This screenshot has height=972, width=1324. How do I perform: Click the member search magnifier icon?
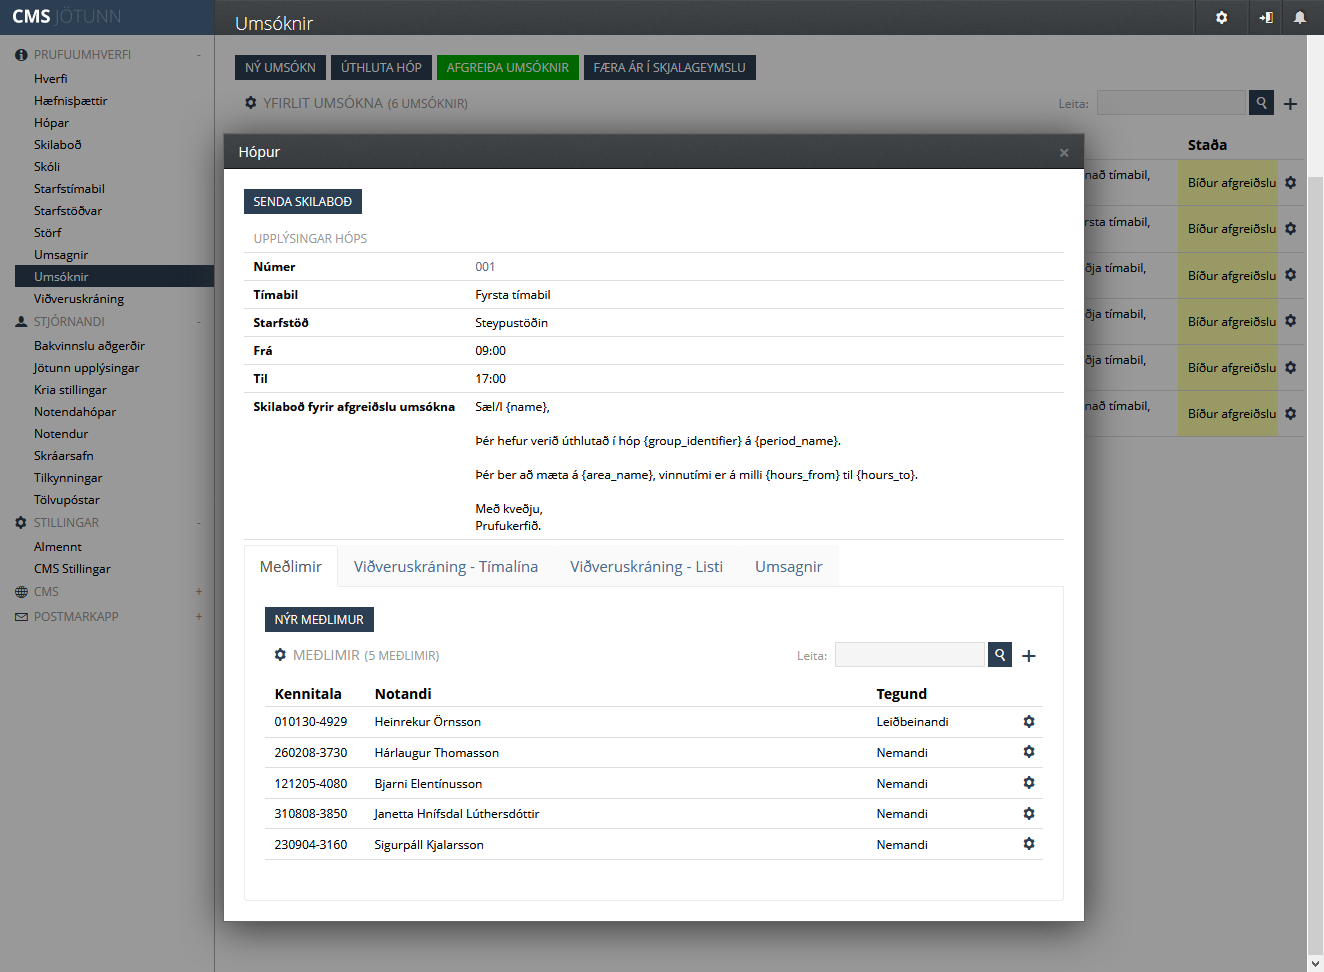pyautogui.click(x=999, y=655)
